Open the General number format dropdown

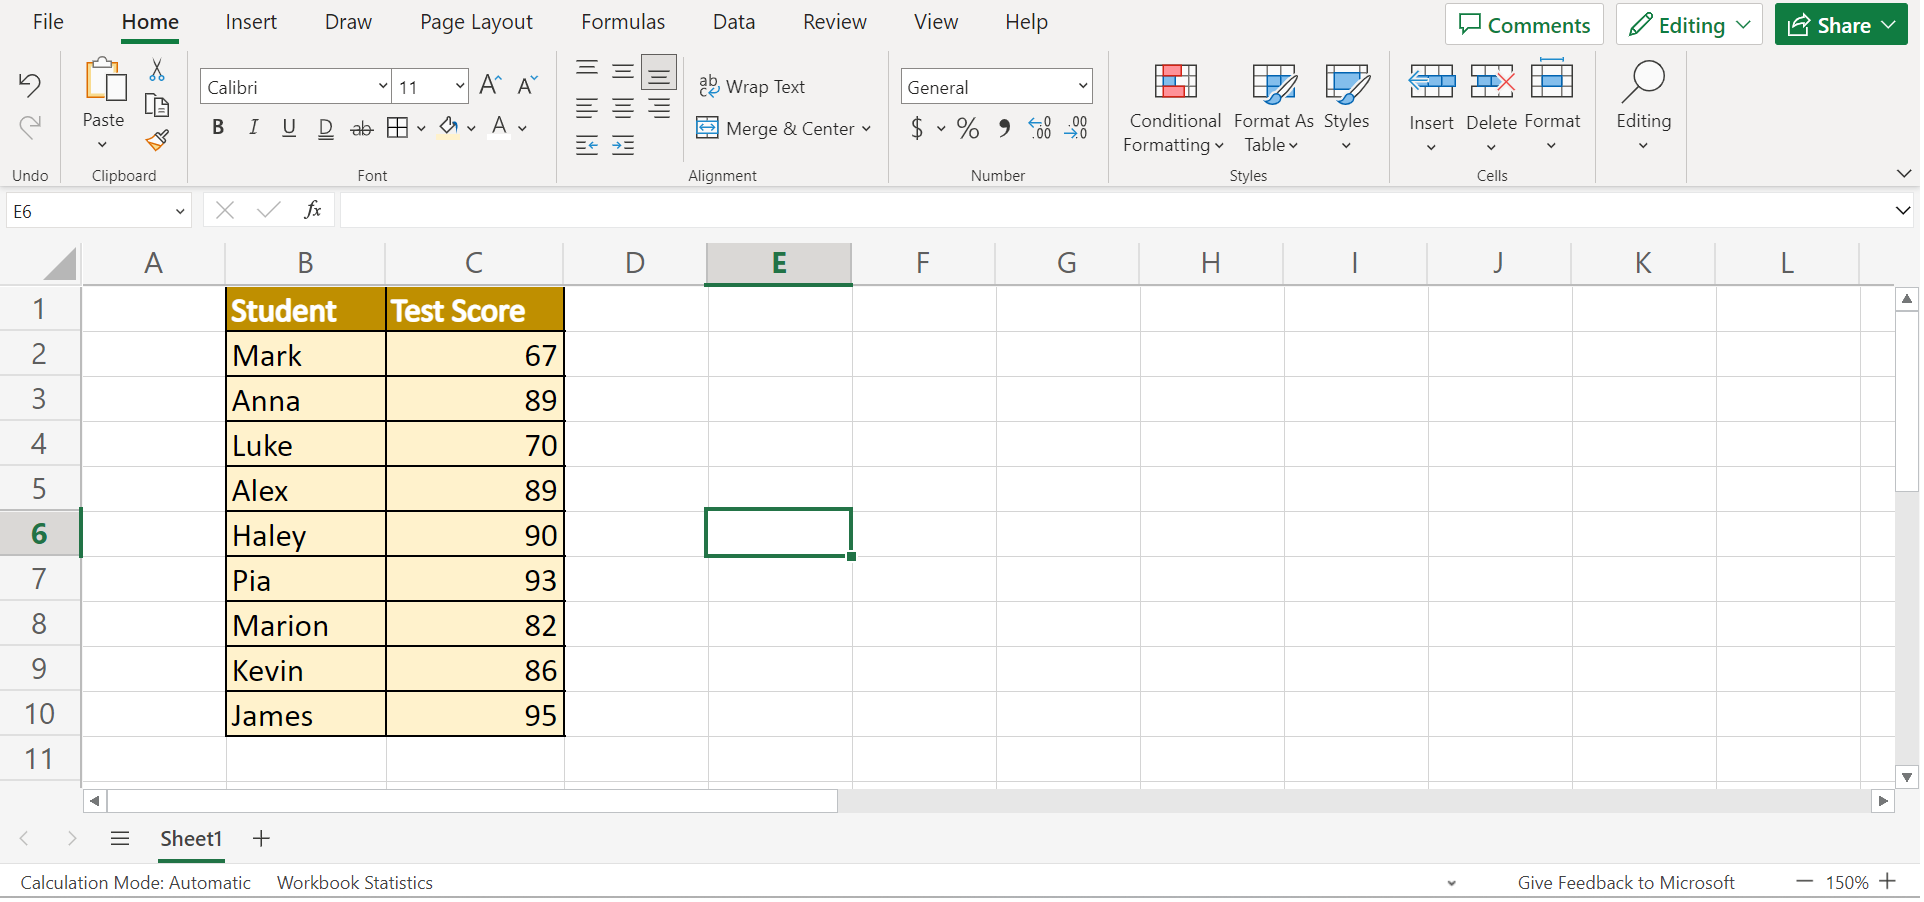click(x=1082, y=87)
